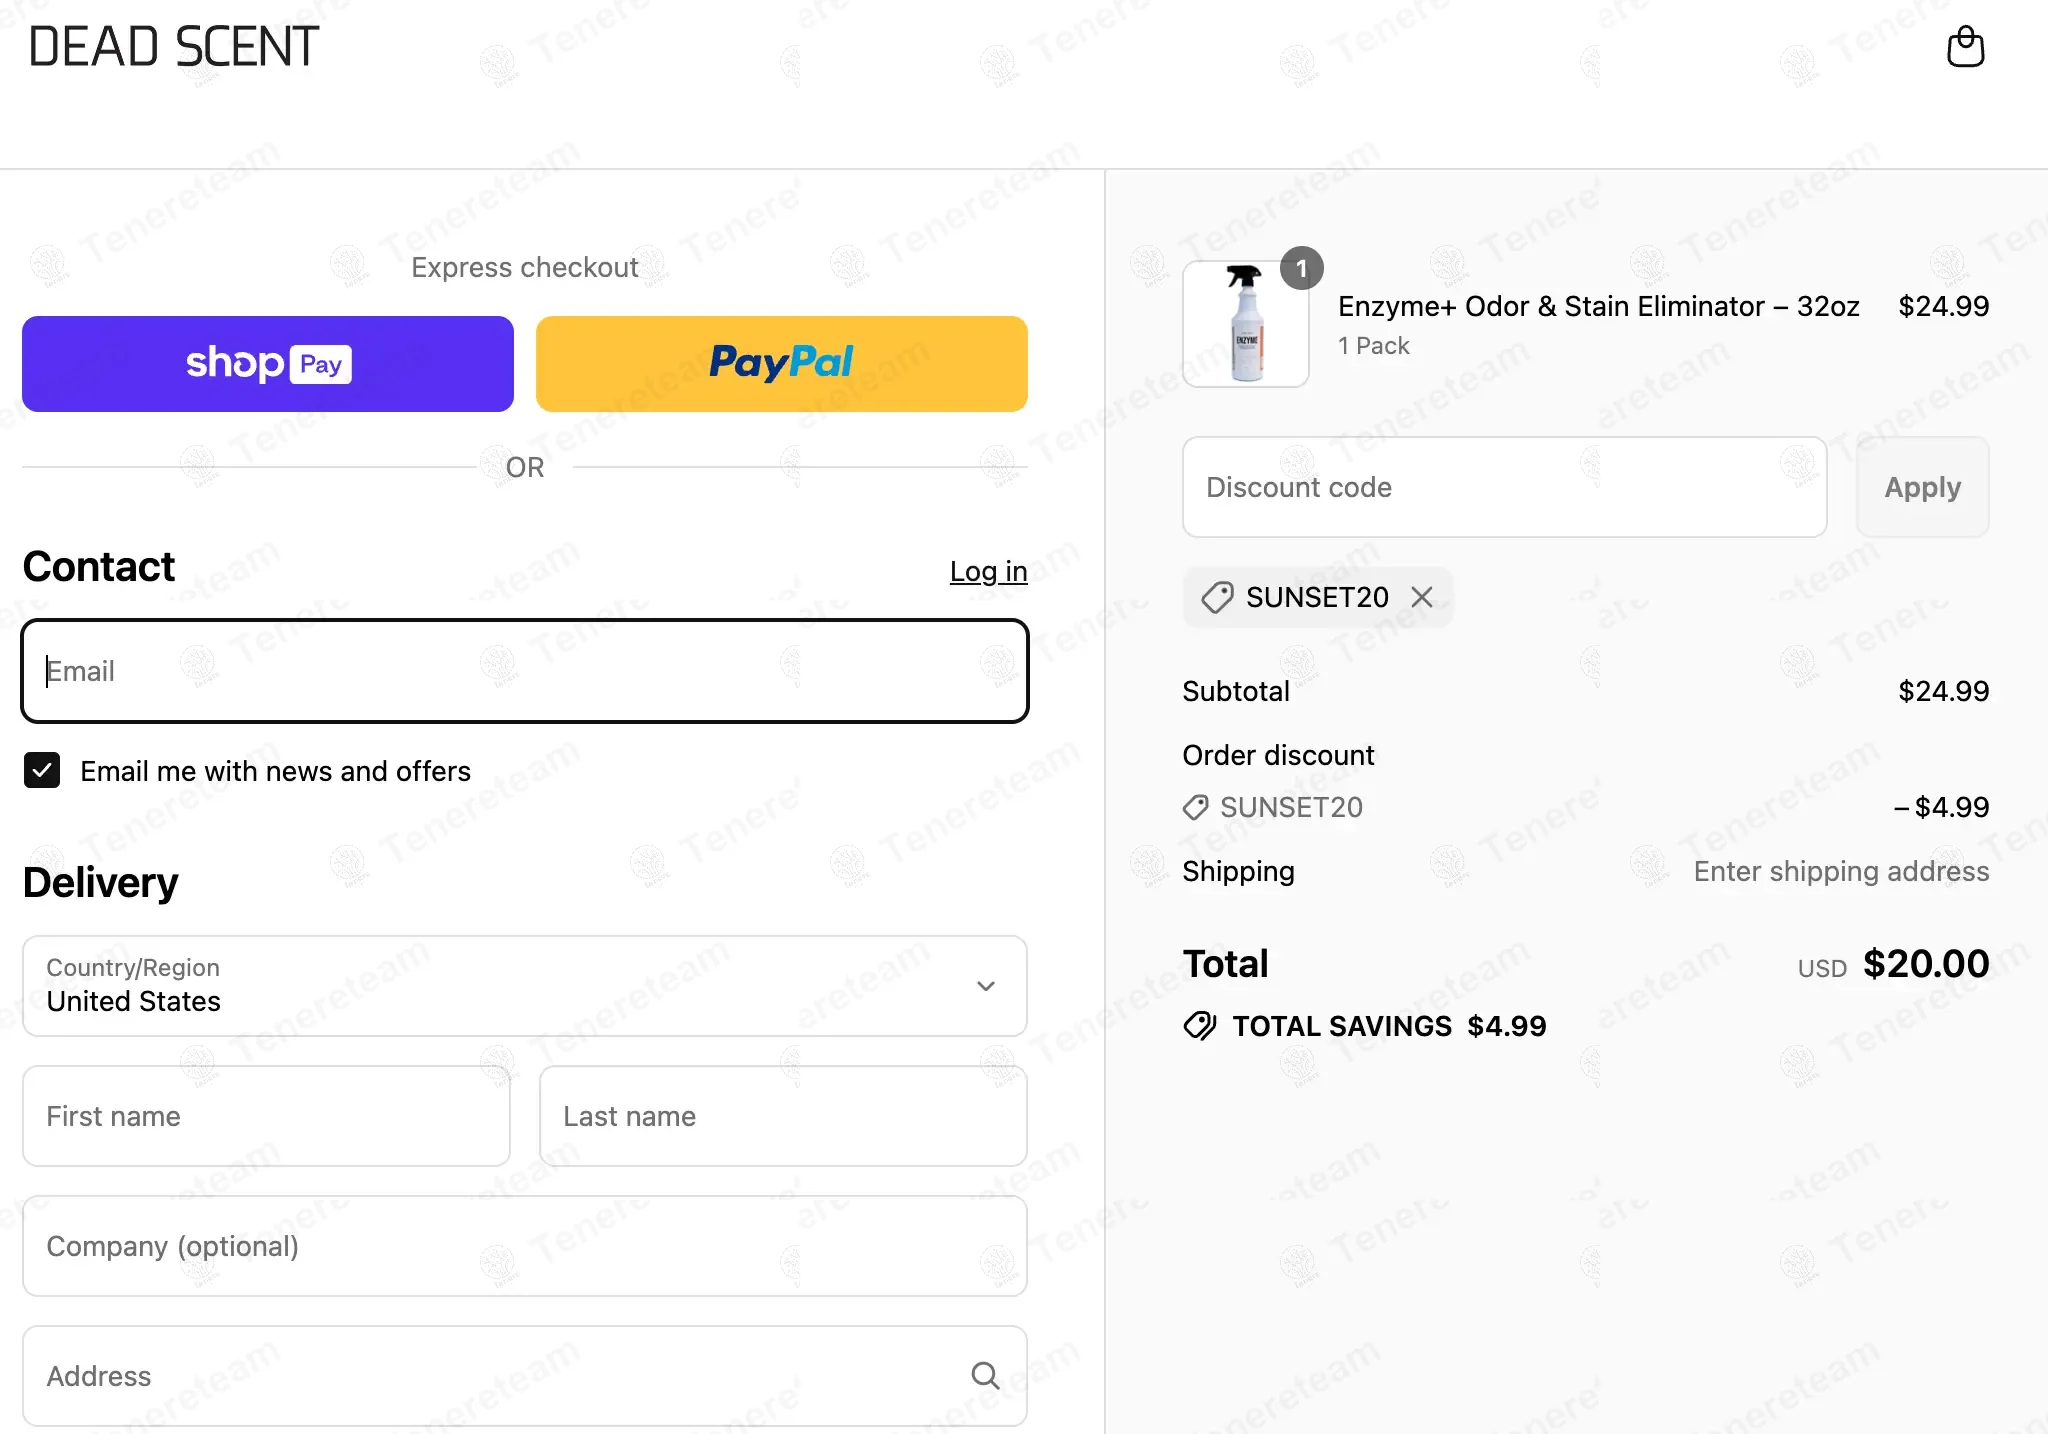Pay with PayPal express checkout

point(782,364)
